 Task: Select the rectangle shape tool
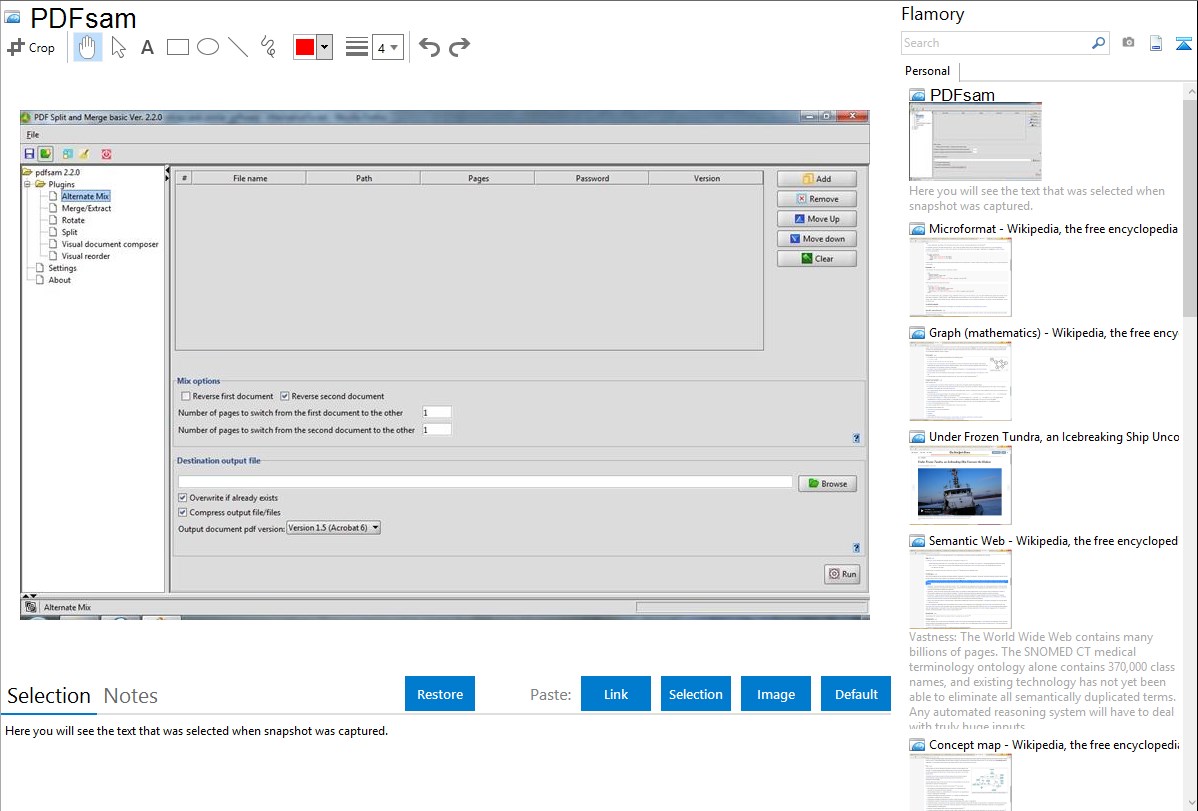177,47
